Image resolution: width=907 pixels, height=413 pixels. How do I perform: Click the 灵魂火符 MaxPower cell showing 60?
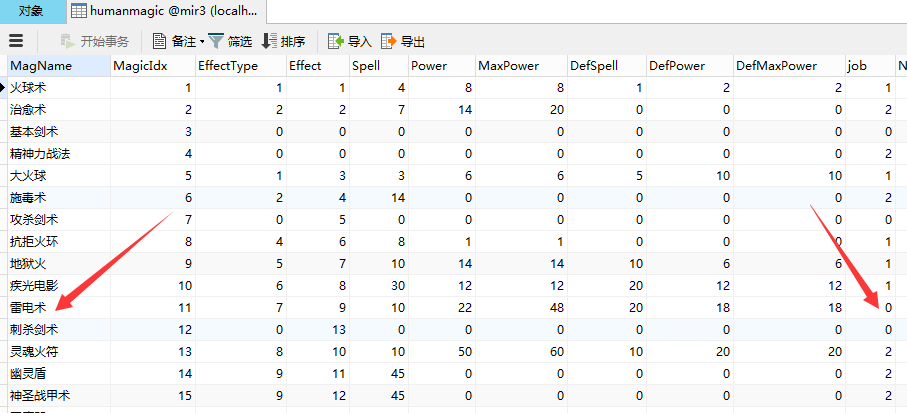point(518,351)
